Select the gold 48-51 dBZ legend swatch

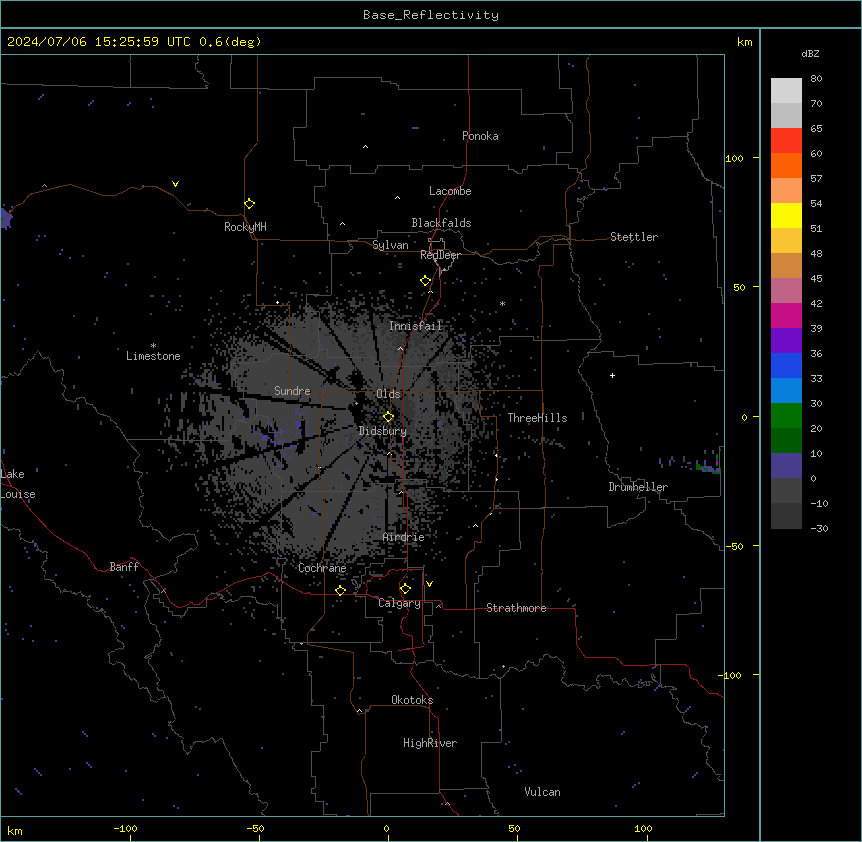coord(786,241)
